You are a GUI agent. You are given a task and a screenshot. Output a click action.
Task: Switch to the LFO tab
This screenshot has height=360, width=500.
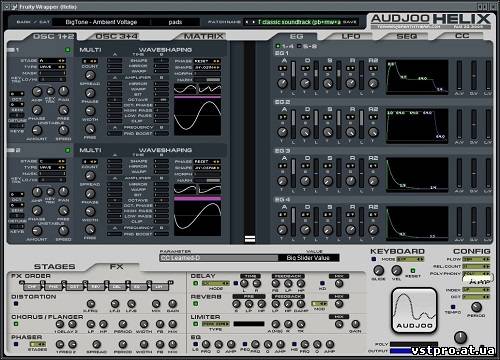351,36
